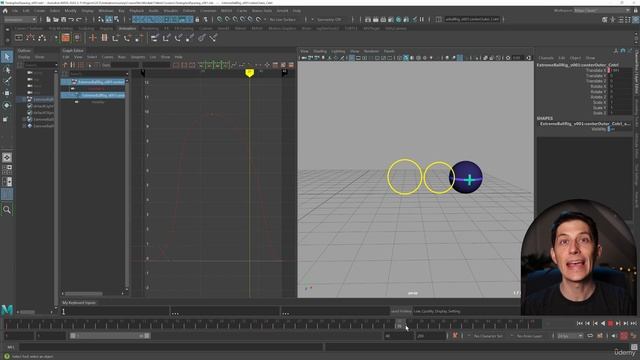Screen dimensions: 640x360
Task: Open the Channel Box Object menu
Action: 575,58
